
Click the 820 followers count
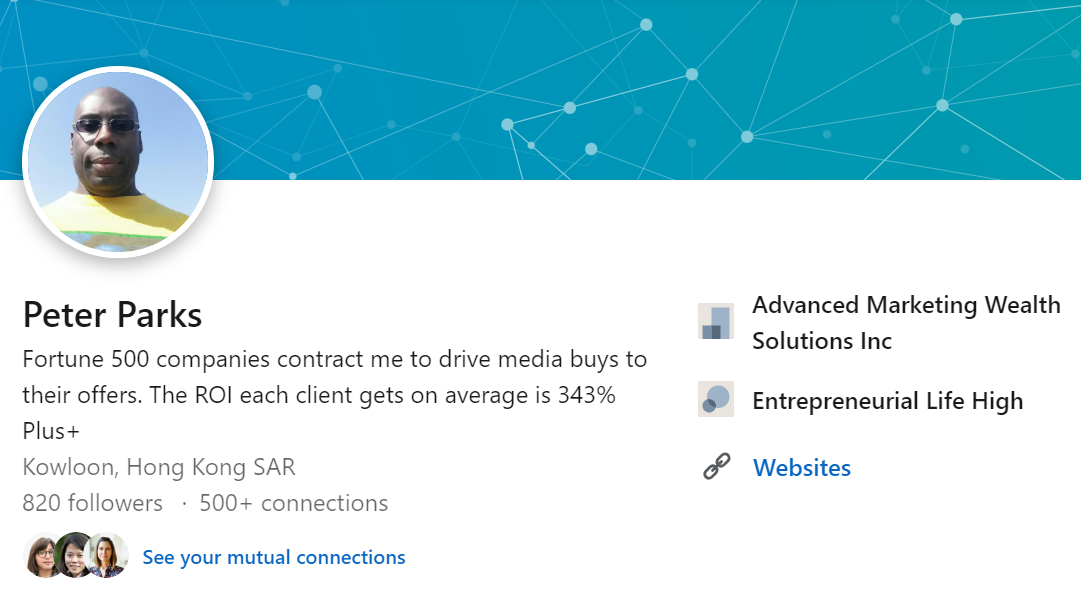click(x=92, y=503)
